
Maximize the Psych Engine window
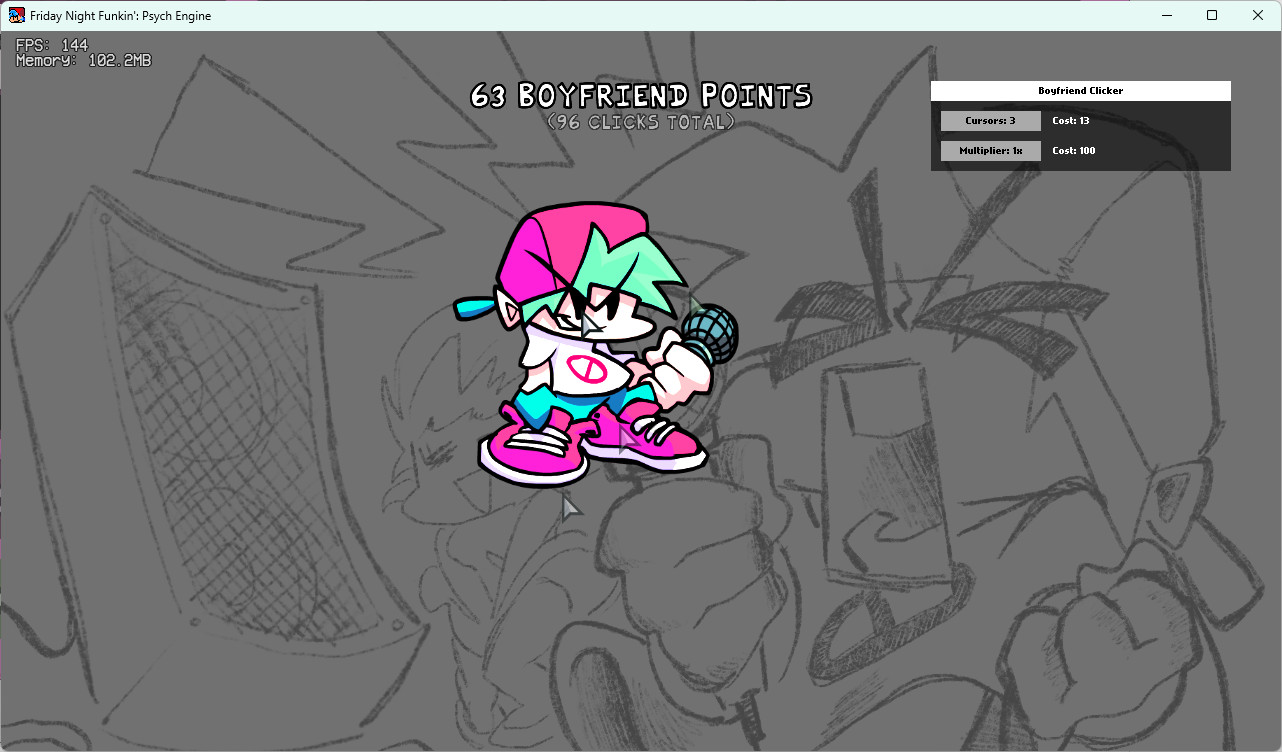tap(1212, 16)
